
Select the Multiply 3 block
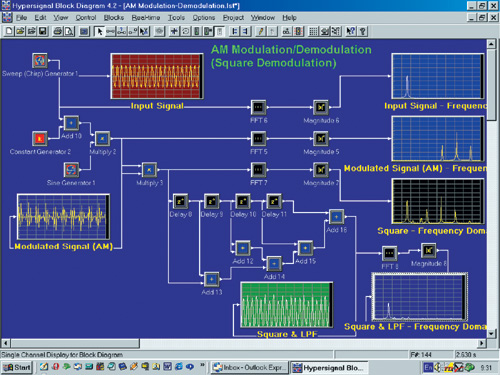coord(149,170)
